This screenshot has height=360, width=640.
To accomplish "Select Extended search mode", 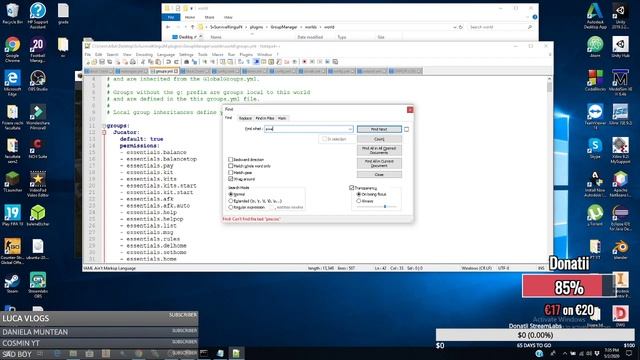I will tap(231, 201).
